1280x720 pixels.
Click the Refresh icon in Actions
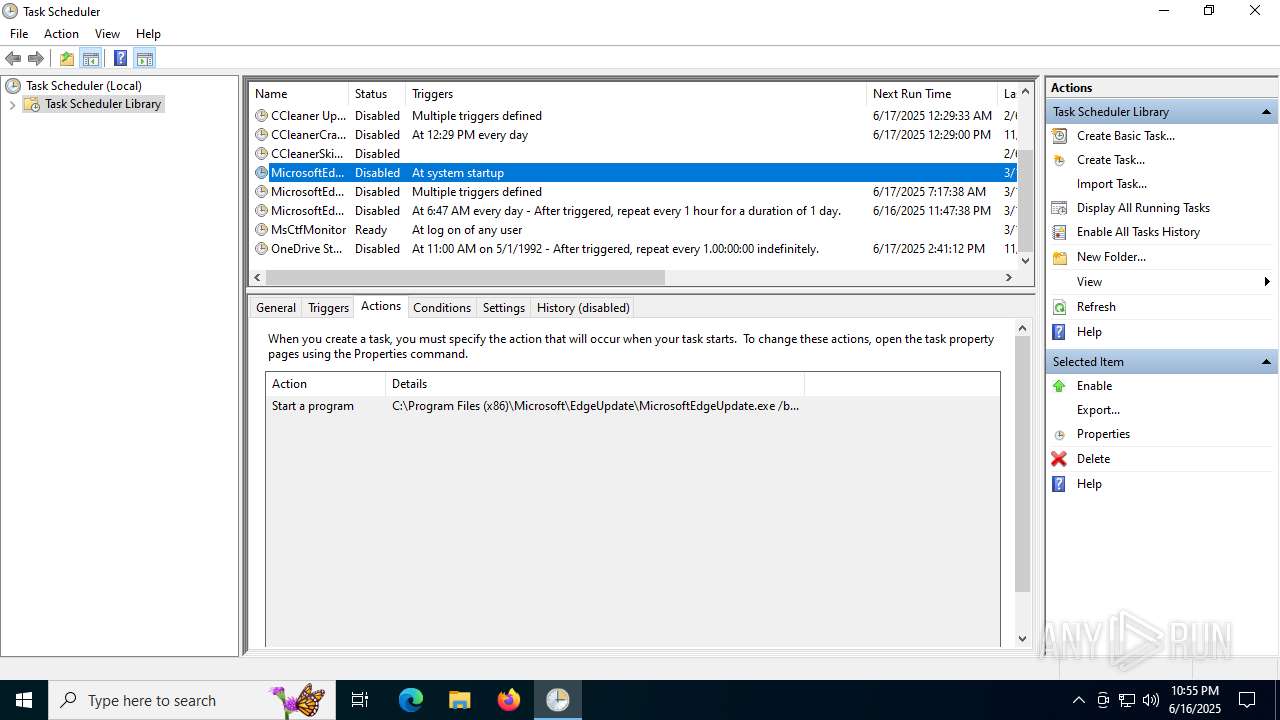tap(1060, 307)
